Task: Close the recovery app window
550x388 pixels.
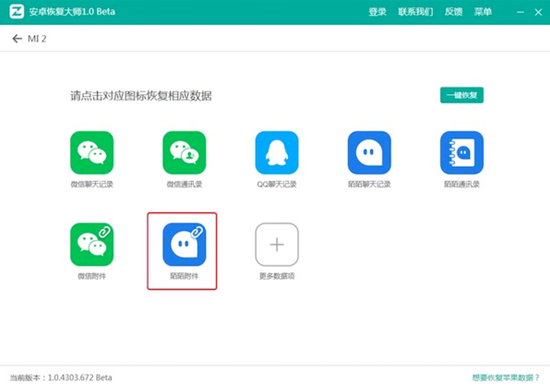Action: click(538, 12)
